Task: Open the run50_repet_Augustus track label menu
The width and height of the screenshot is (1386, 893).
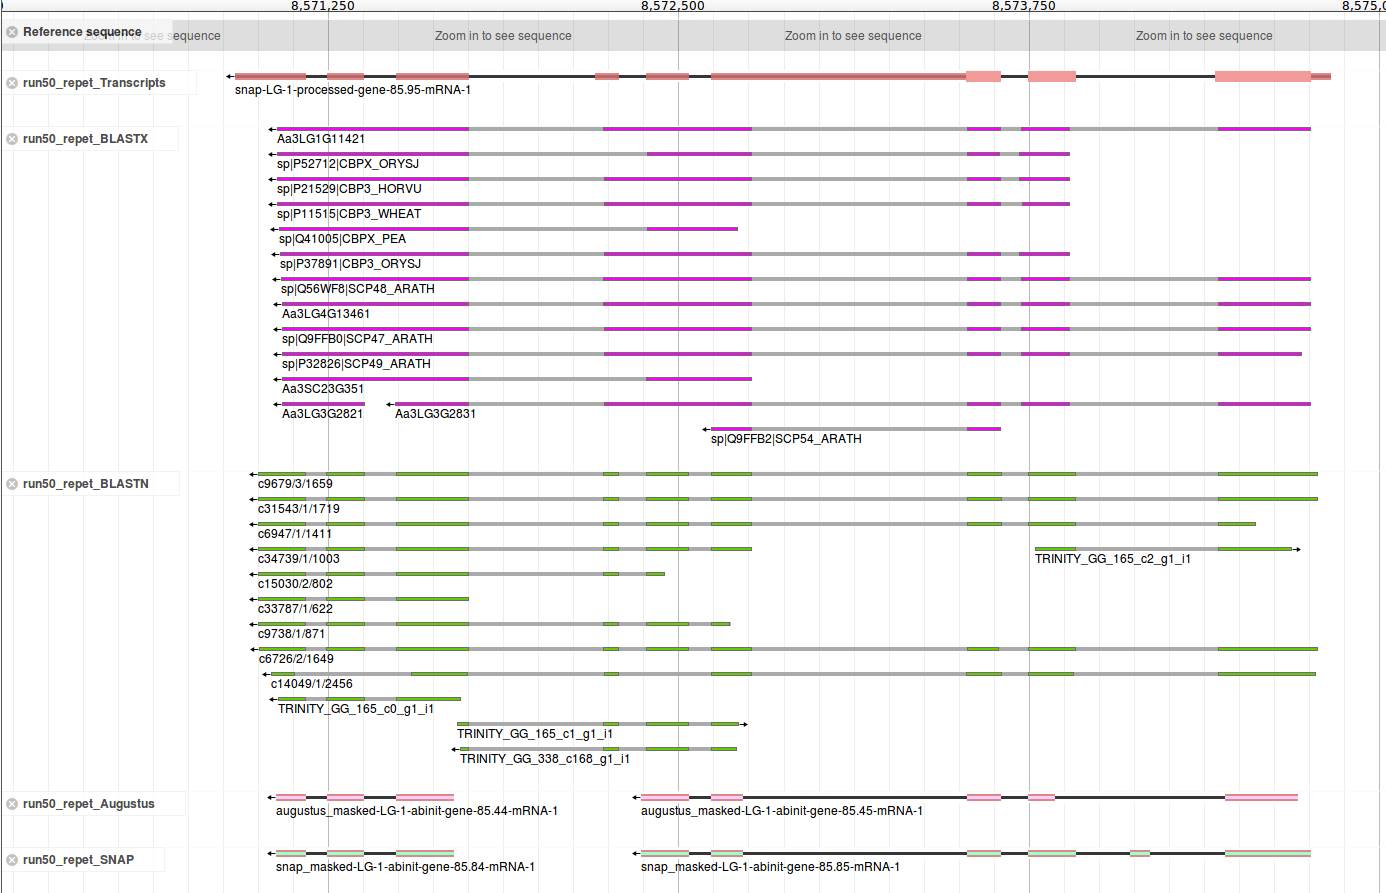Action: [x=89, y=804]
